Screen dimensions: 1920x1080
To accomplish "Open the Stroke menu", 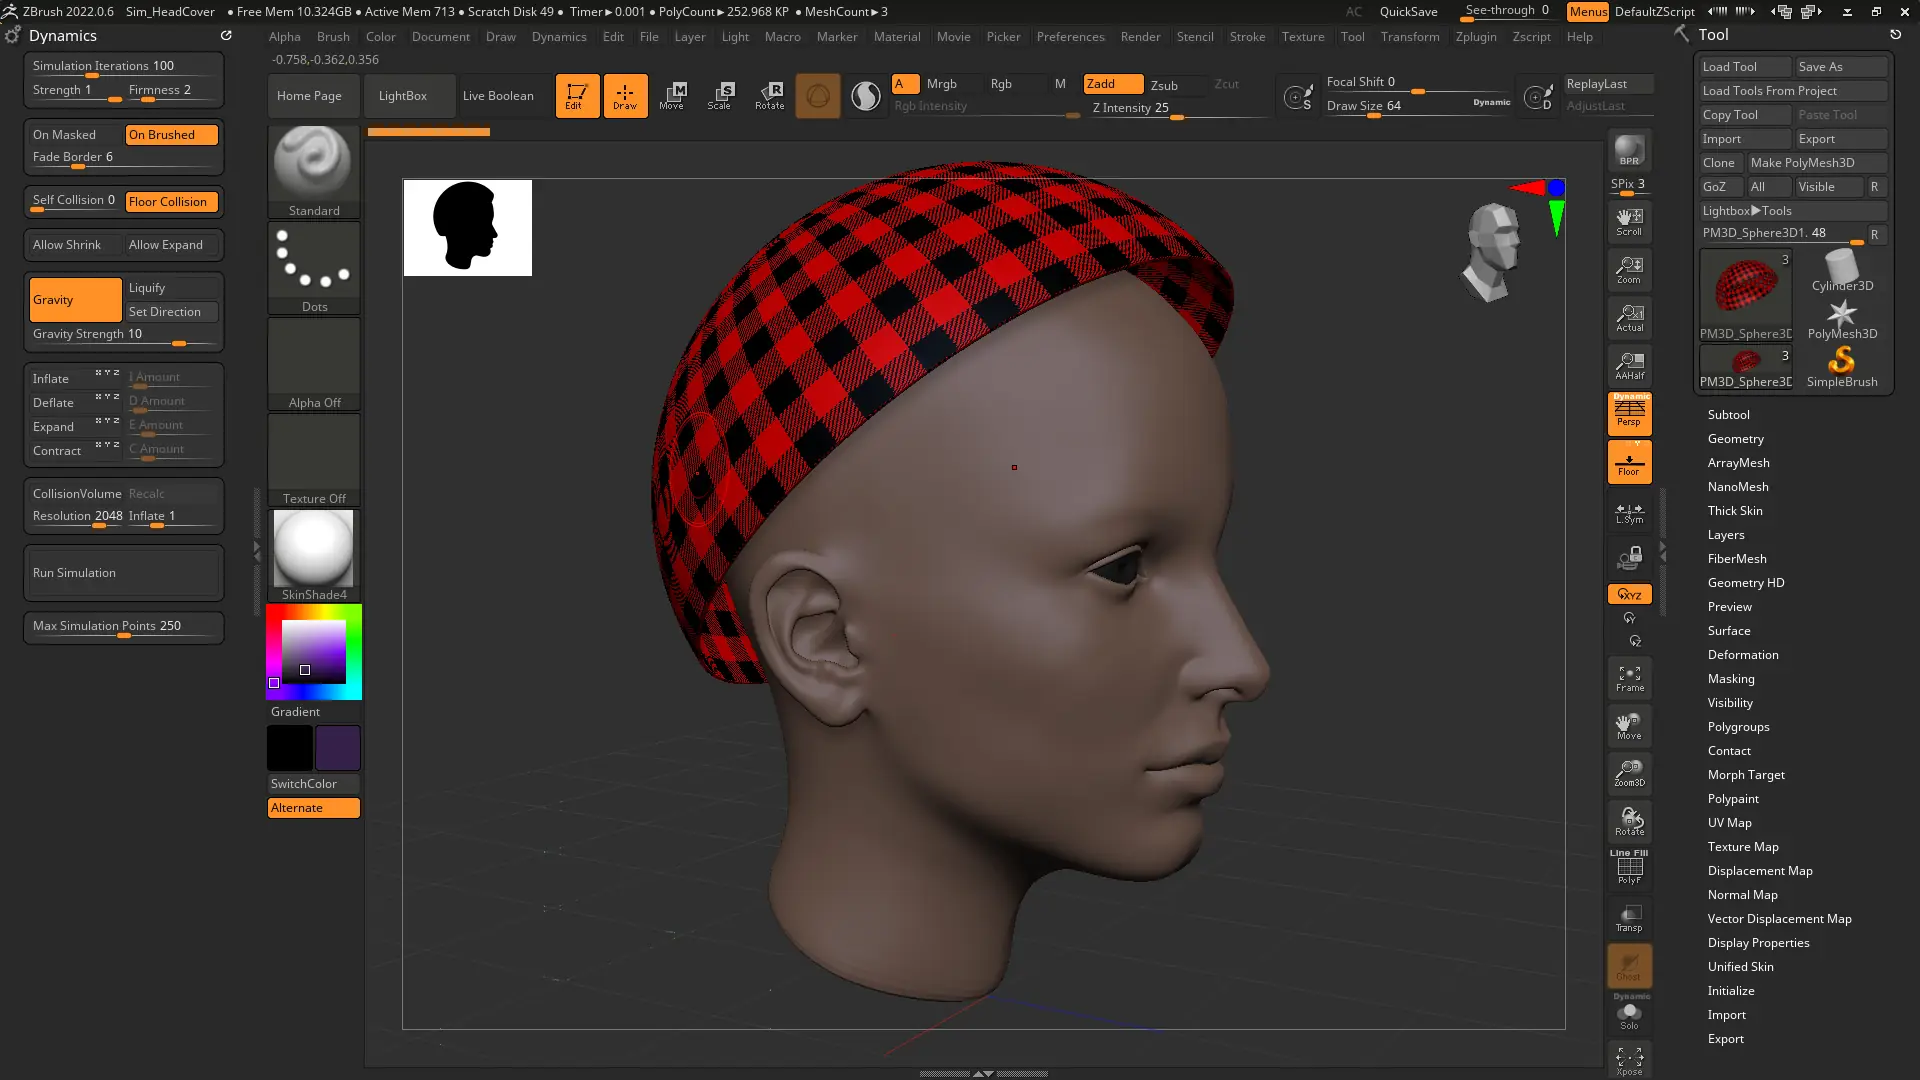I will click(x=1247, y=37).
